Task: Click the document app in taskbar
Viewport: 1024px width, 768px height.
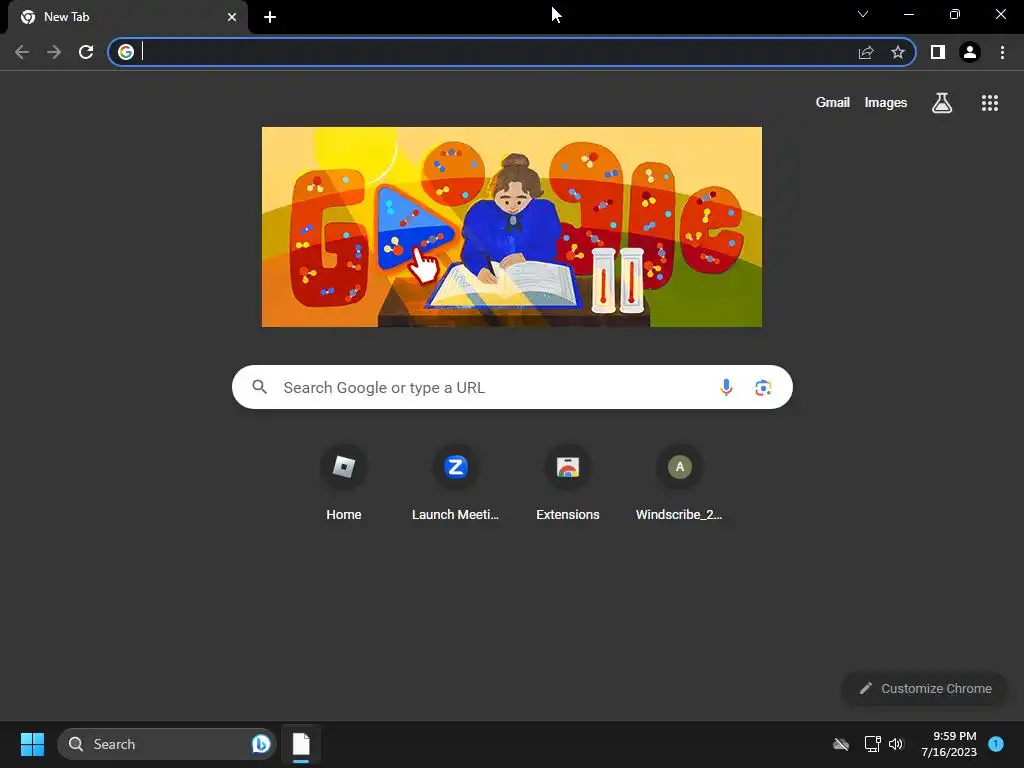Action: pos(301,744)
